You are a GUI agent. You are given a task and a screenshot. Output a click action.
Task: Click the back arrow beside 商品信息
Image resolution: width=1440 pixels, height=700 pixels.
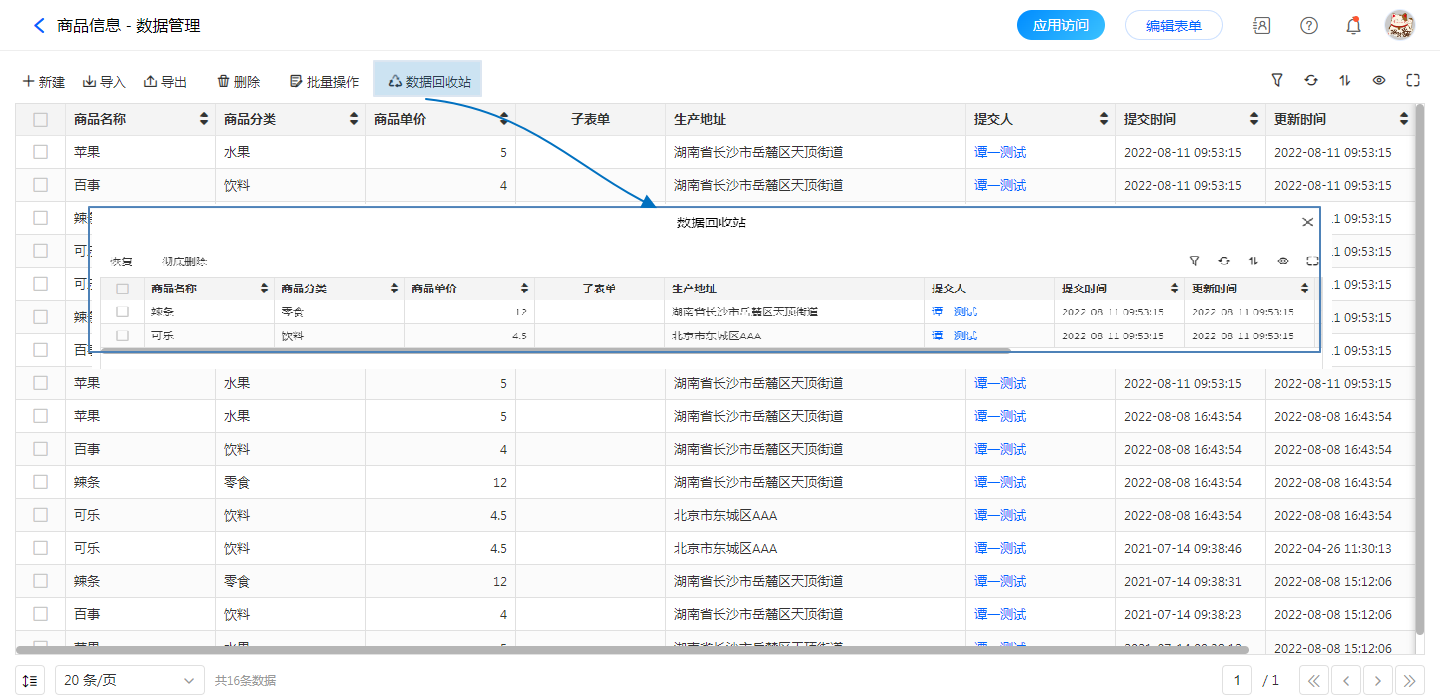point(39,26)
